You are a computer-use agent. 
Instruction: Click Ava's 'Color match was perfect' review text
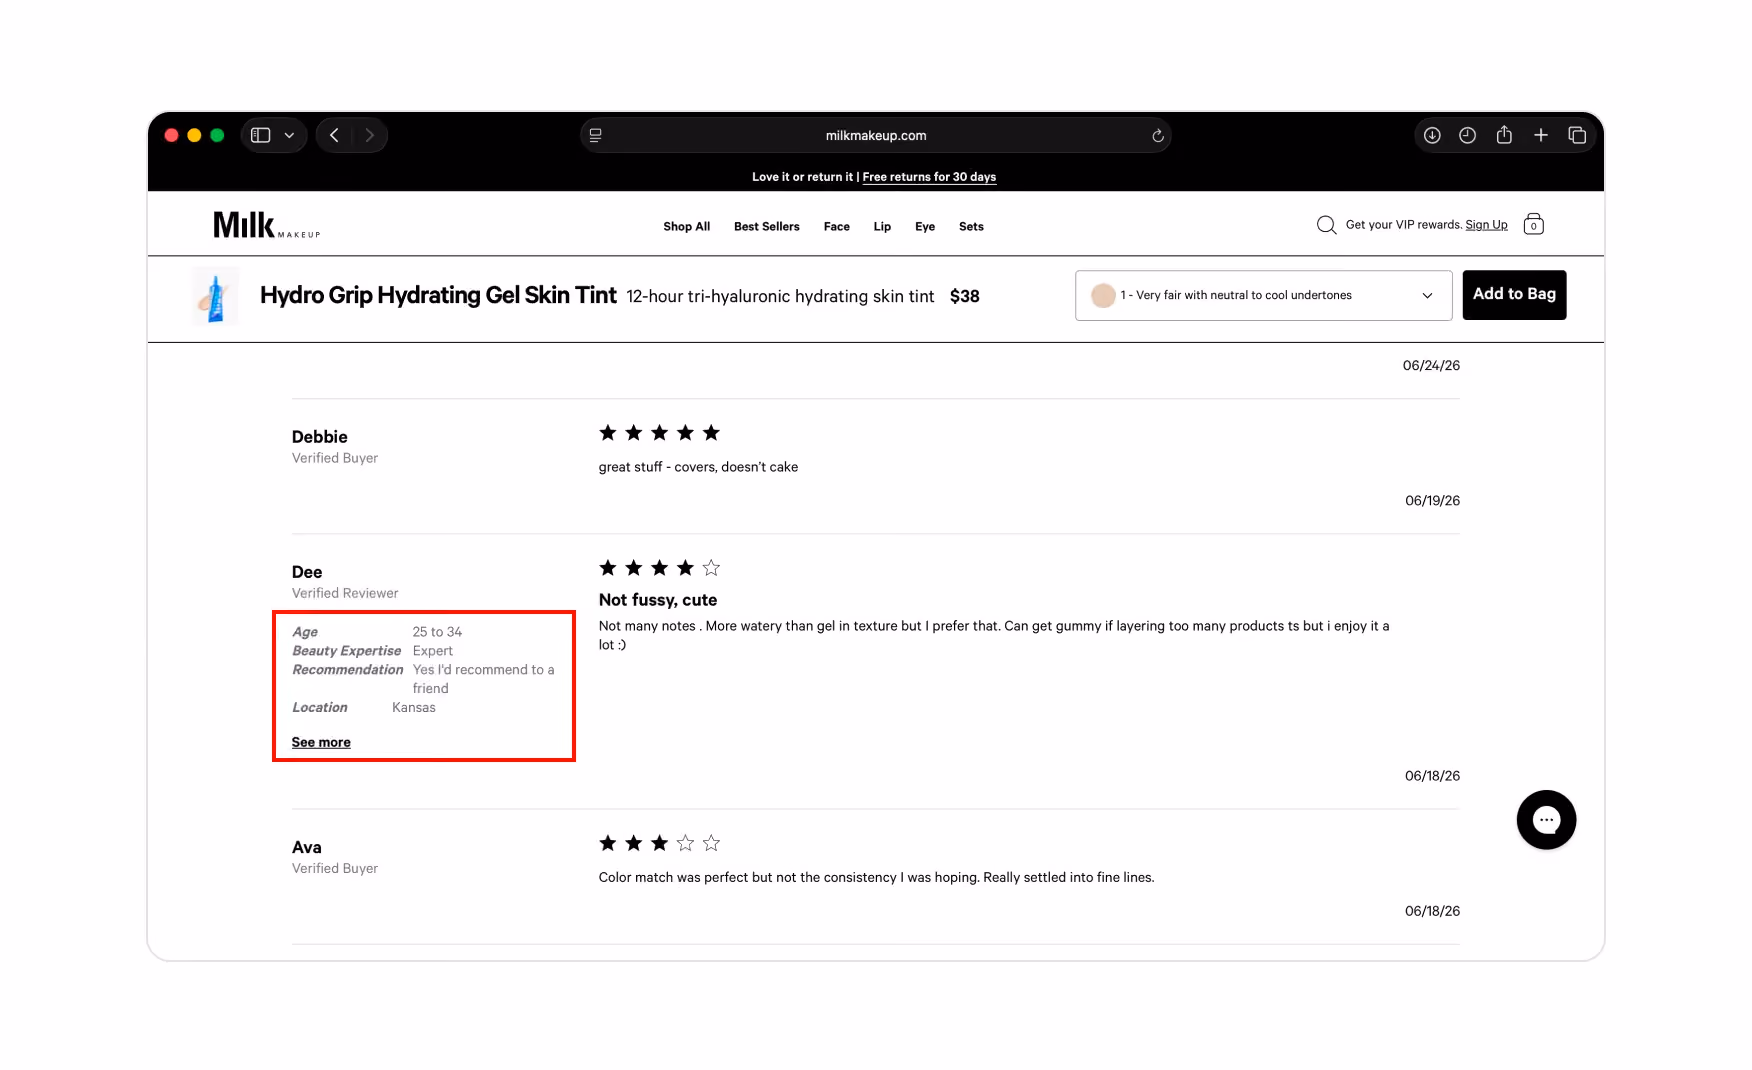pyautogui.click(x=876, y=878)
